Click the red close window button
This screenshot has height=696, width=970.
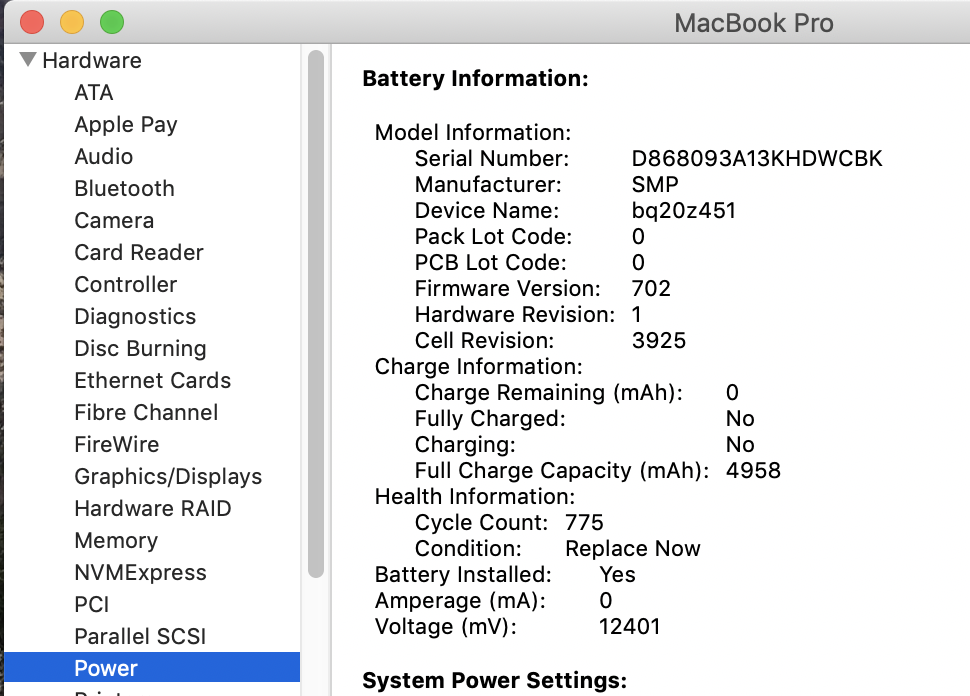click(x=32, y=22)
